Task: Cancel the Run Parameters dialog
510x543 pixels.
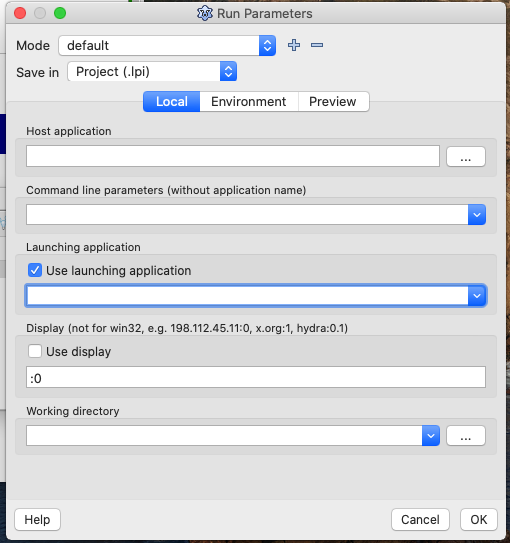Action: [420, 519]
